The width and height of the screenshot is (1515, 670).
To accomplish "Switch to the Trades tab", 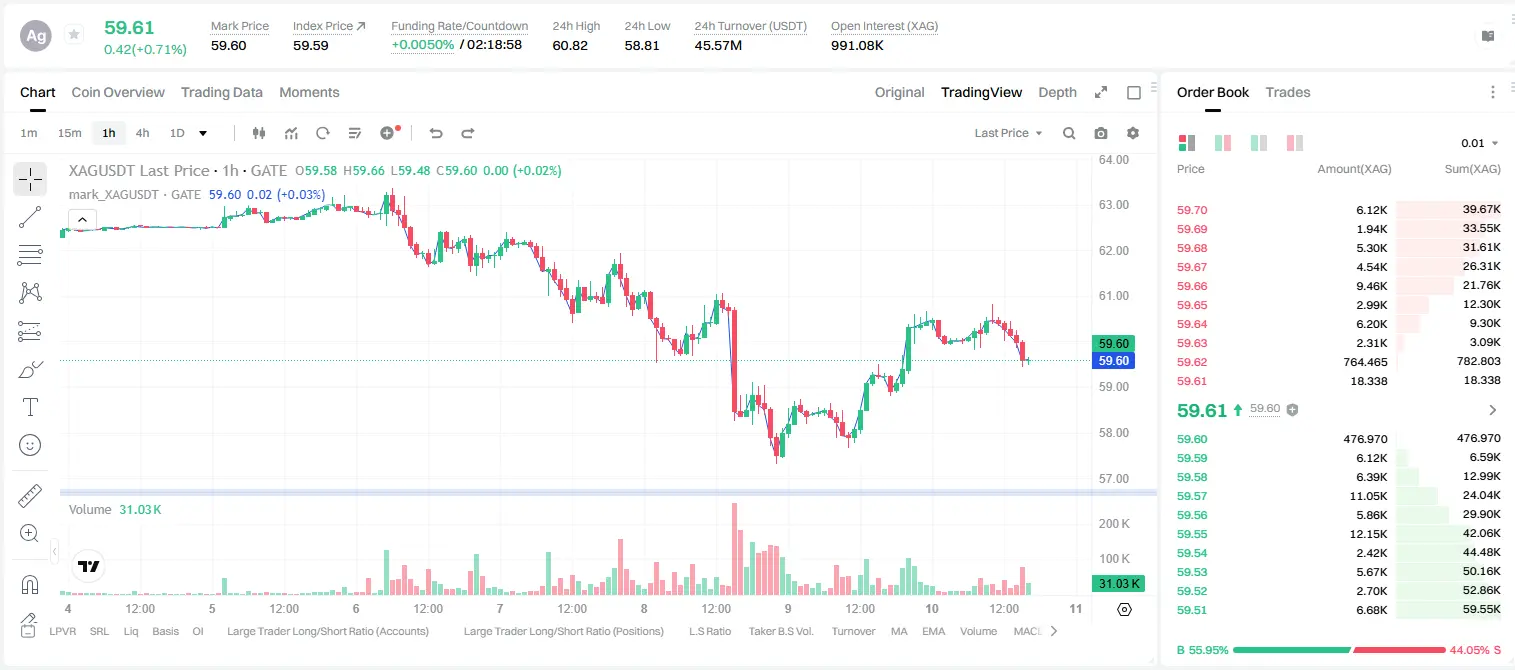I will 1287,92.
